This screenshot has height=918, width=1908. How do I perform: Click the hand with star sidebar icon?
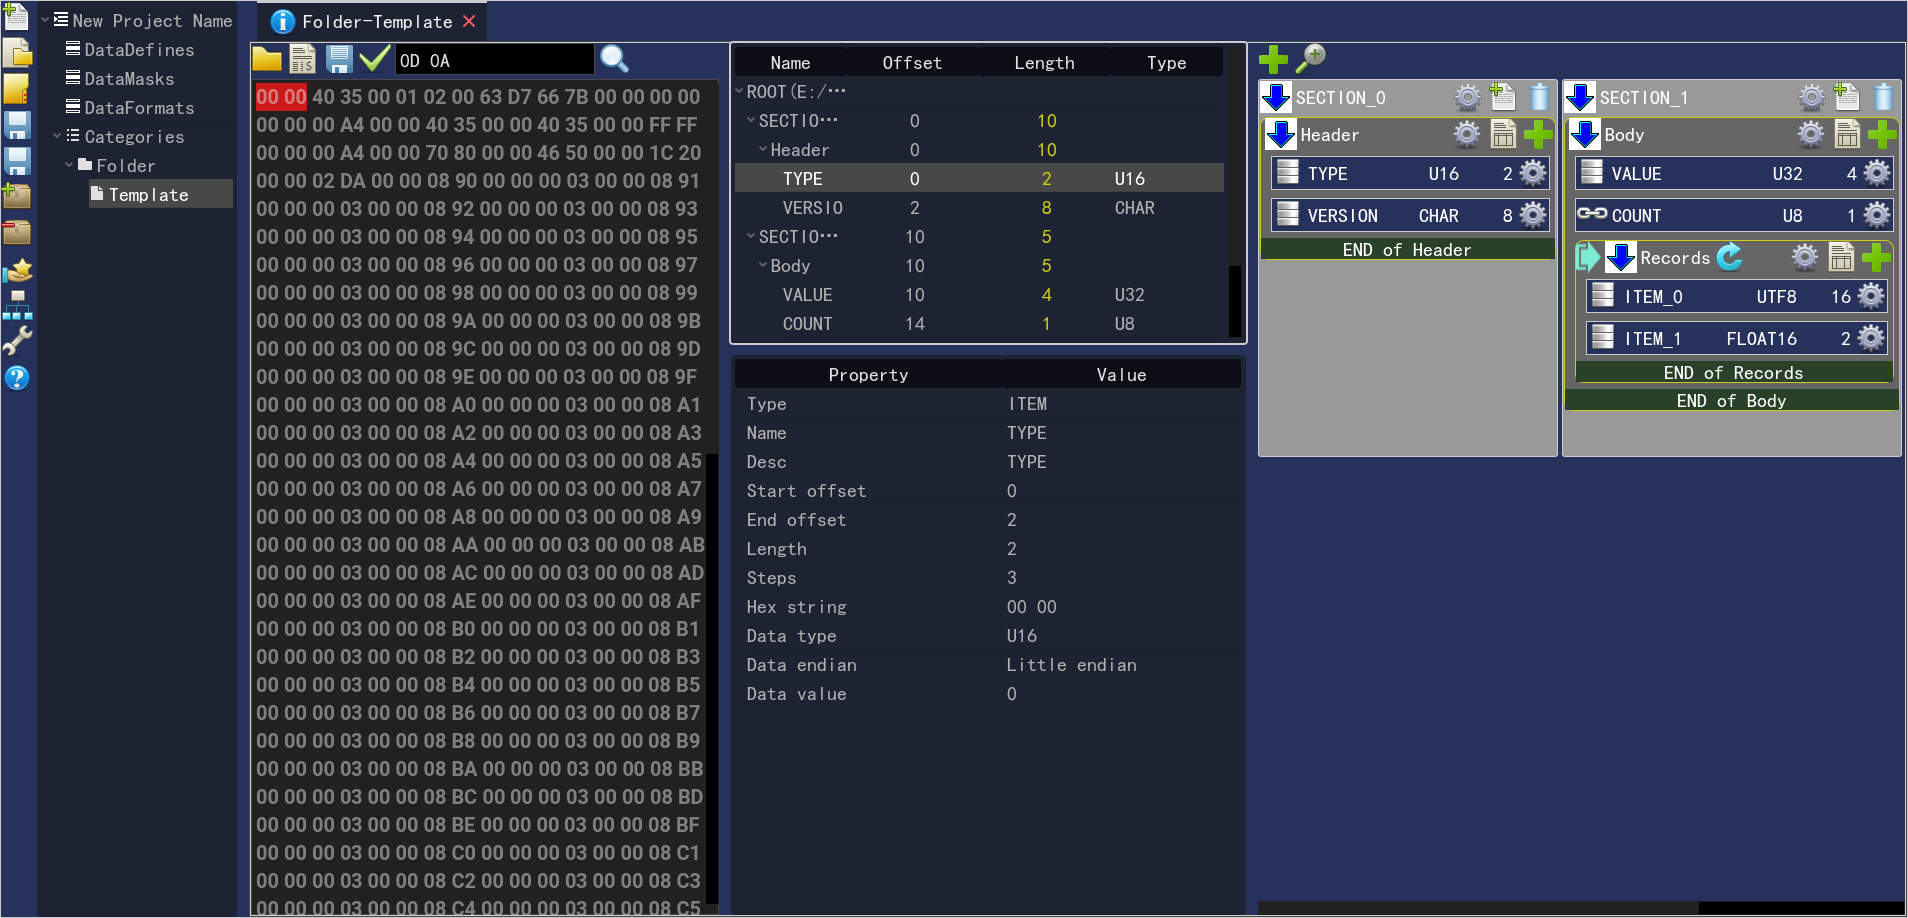click(17, 269)
